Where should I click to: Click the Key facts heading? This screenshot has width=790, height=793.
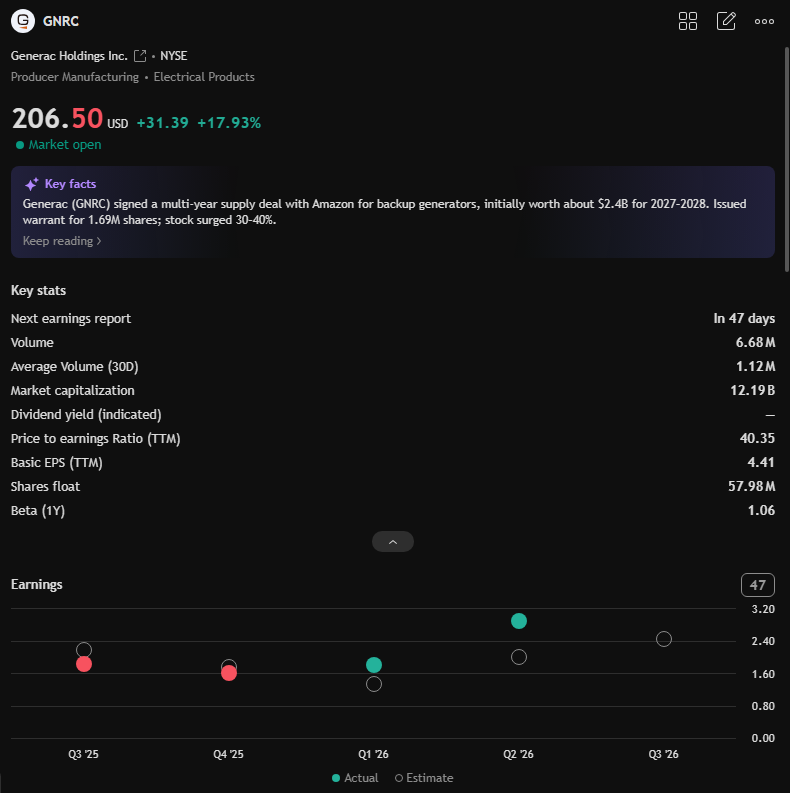coord(70,184)
